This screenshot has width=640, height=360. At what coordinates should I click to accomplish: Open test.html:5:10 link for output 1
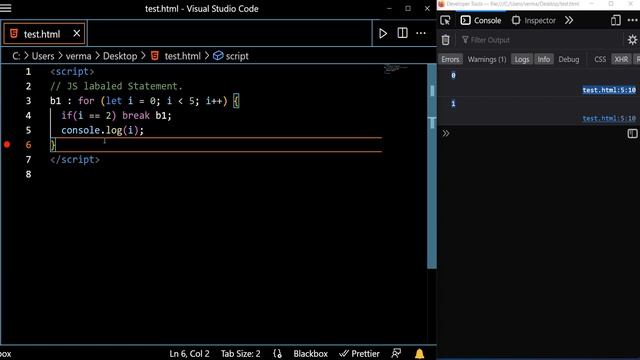click(609, 118)
